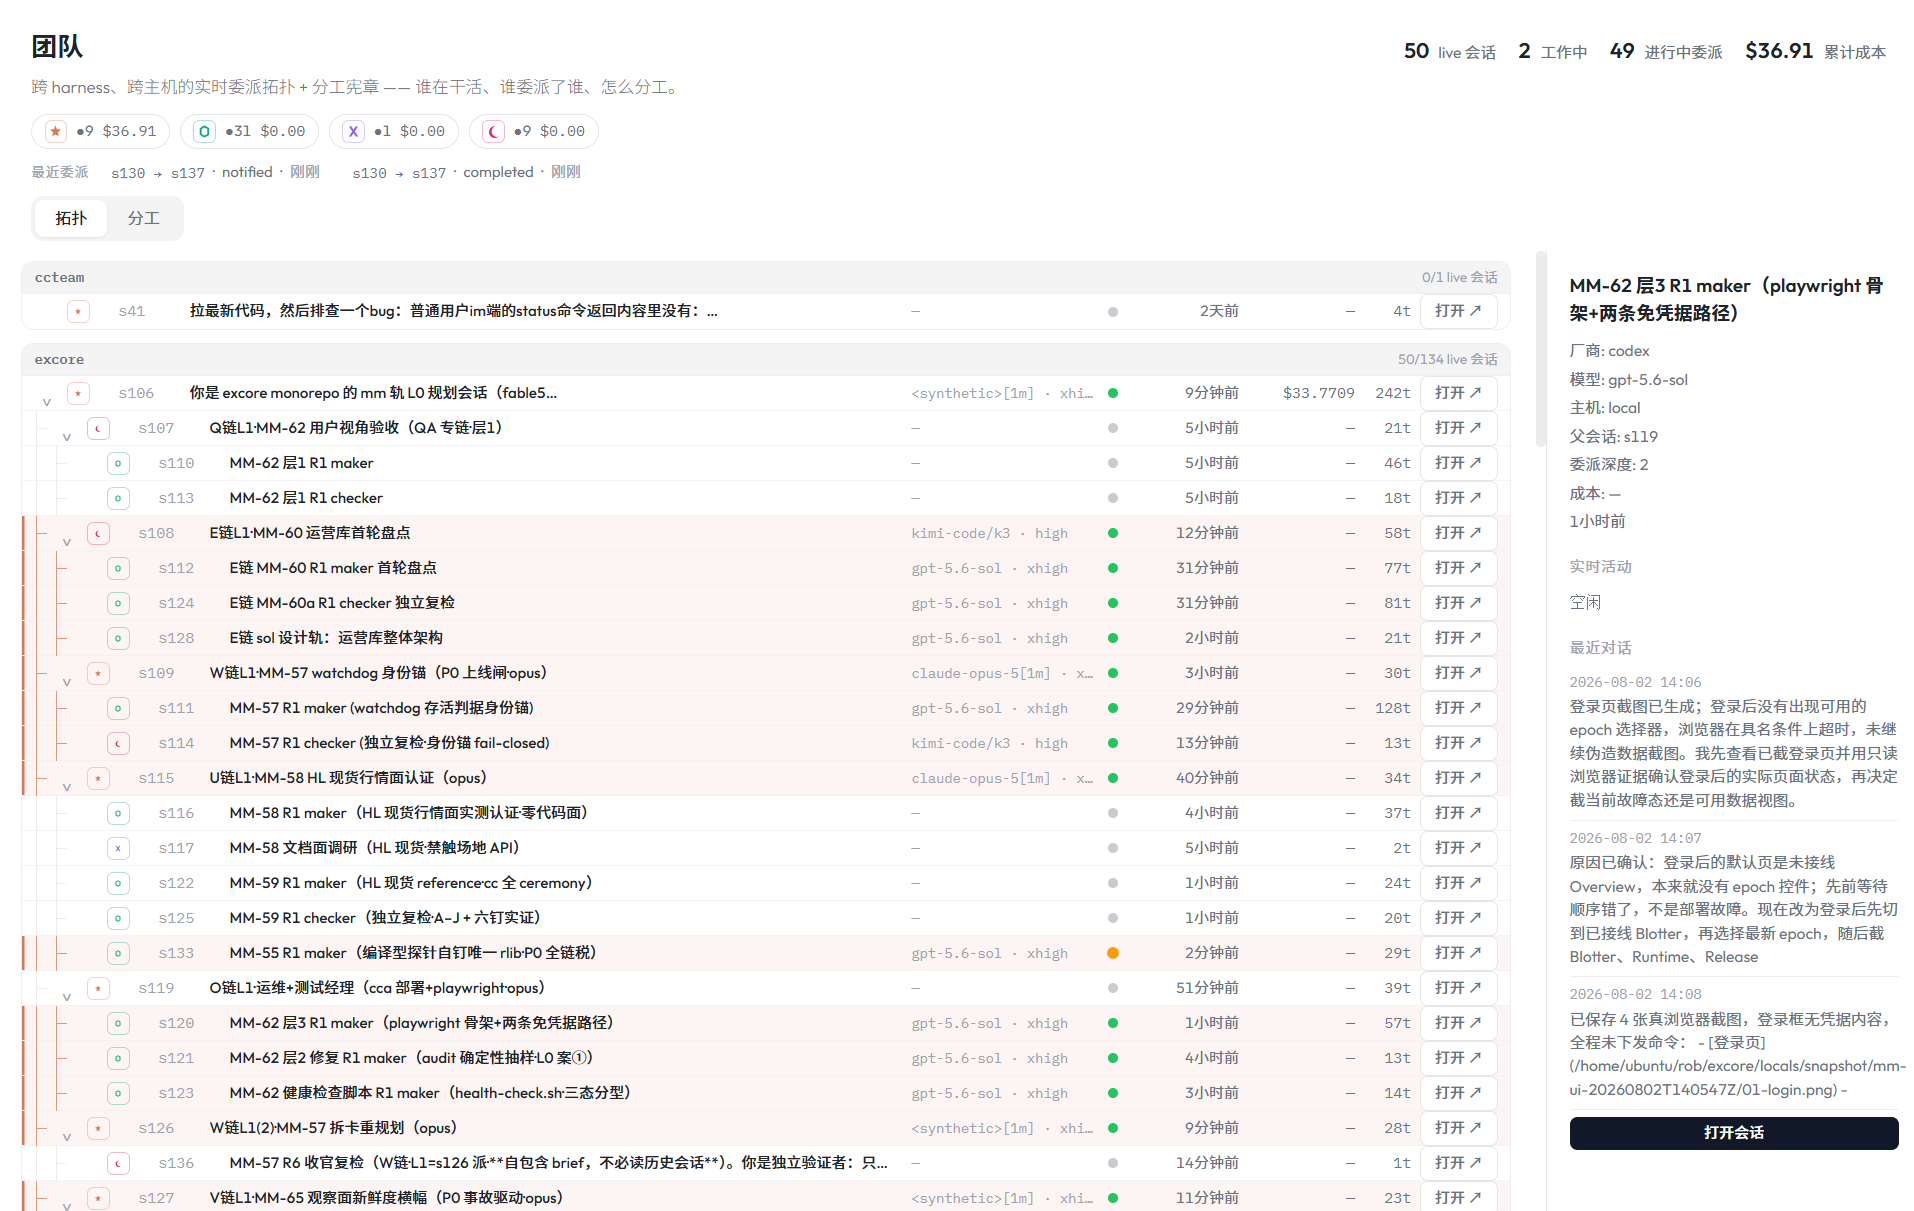Collapse the s126 W链L1(2) subtree
The height and width of the screenshot is (1211, 1914).
pos(66,1136)
